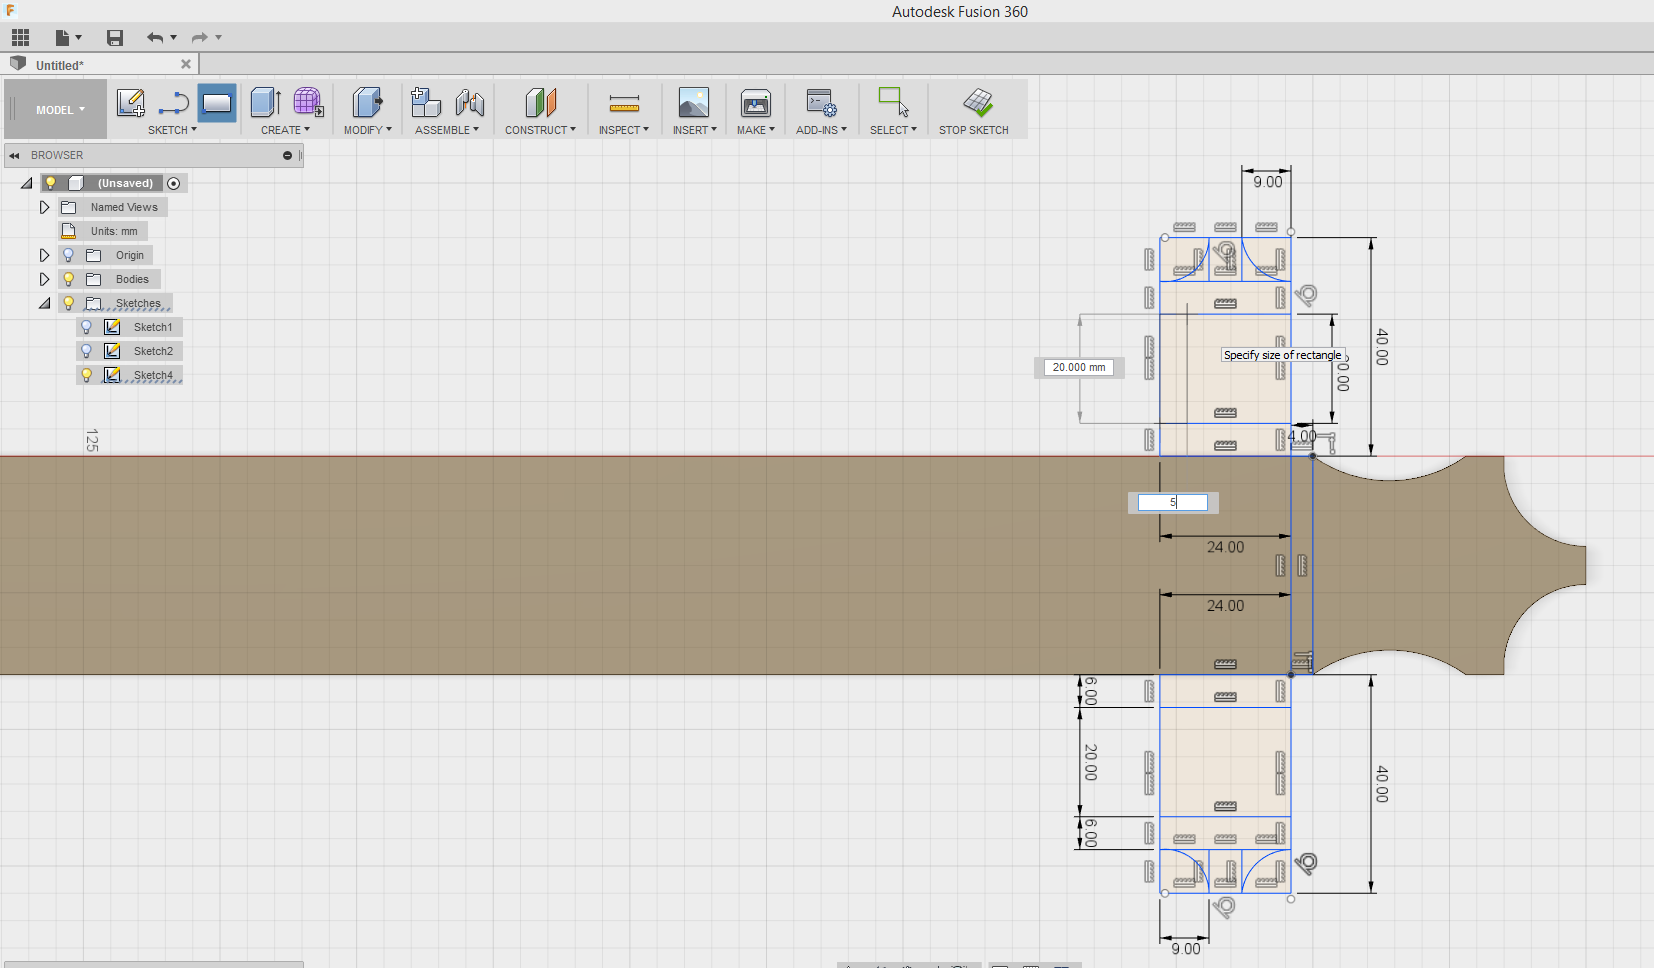Open the MODIFY menu
Viewport: 1654px width, 968px height.
coord(368,130)
